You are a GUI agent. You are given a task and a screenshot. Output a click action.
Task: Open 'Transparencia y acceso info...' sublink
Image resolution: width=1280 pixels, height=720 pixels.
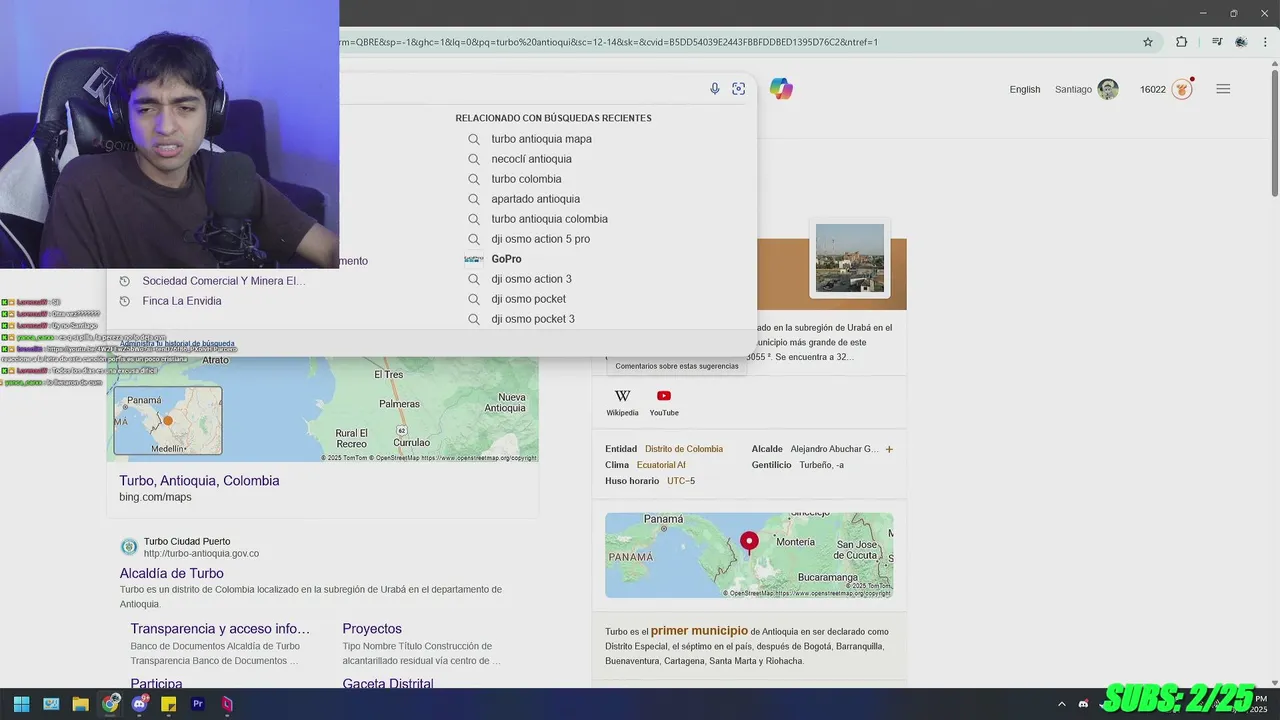pos(220,629)
